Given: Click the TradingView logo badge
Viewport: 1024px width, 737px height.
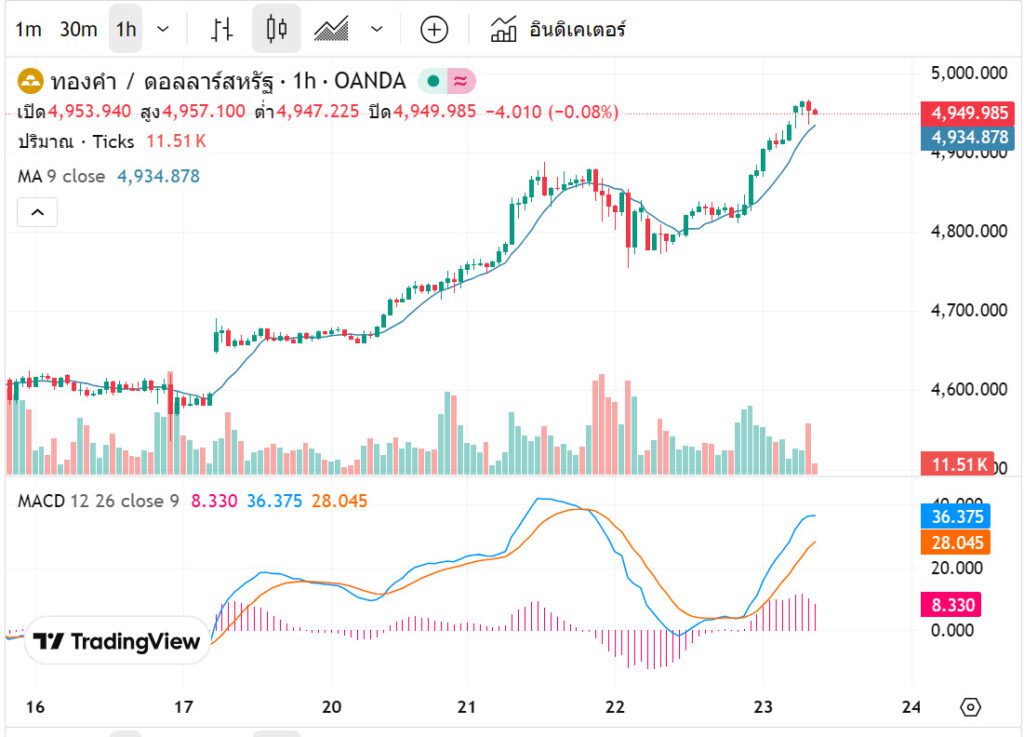Looking at the screenshot, I should click(x=117, y=642).
